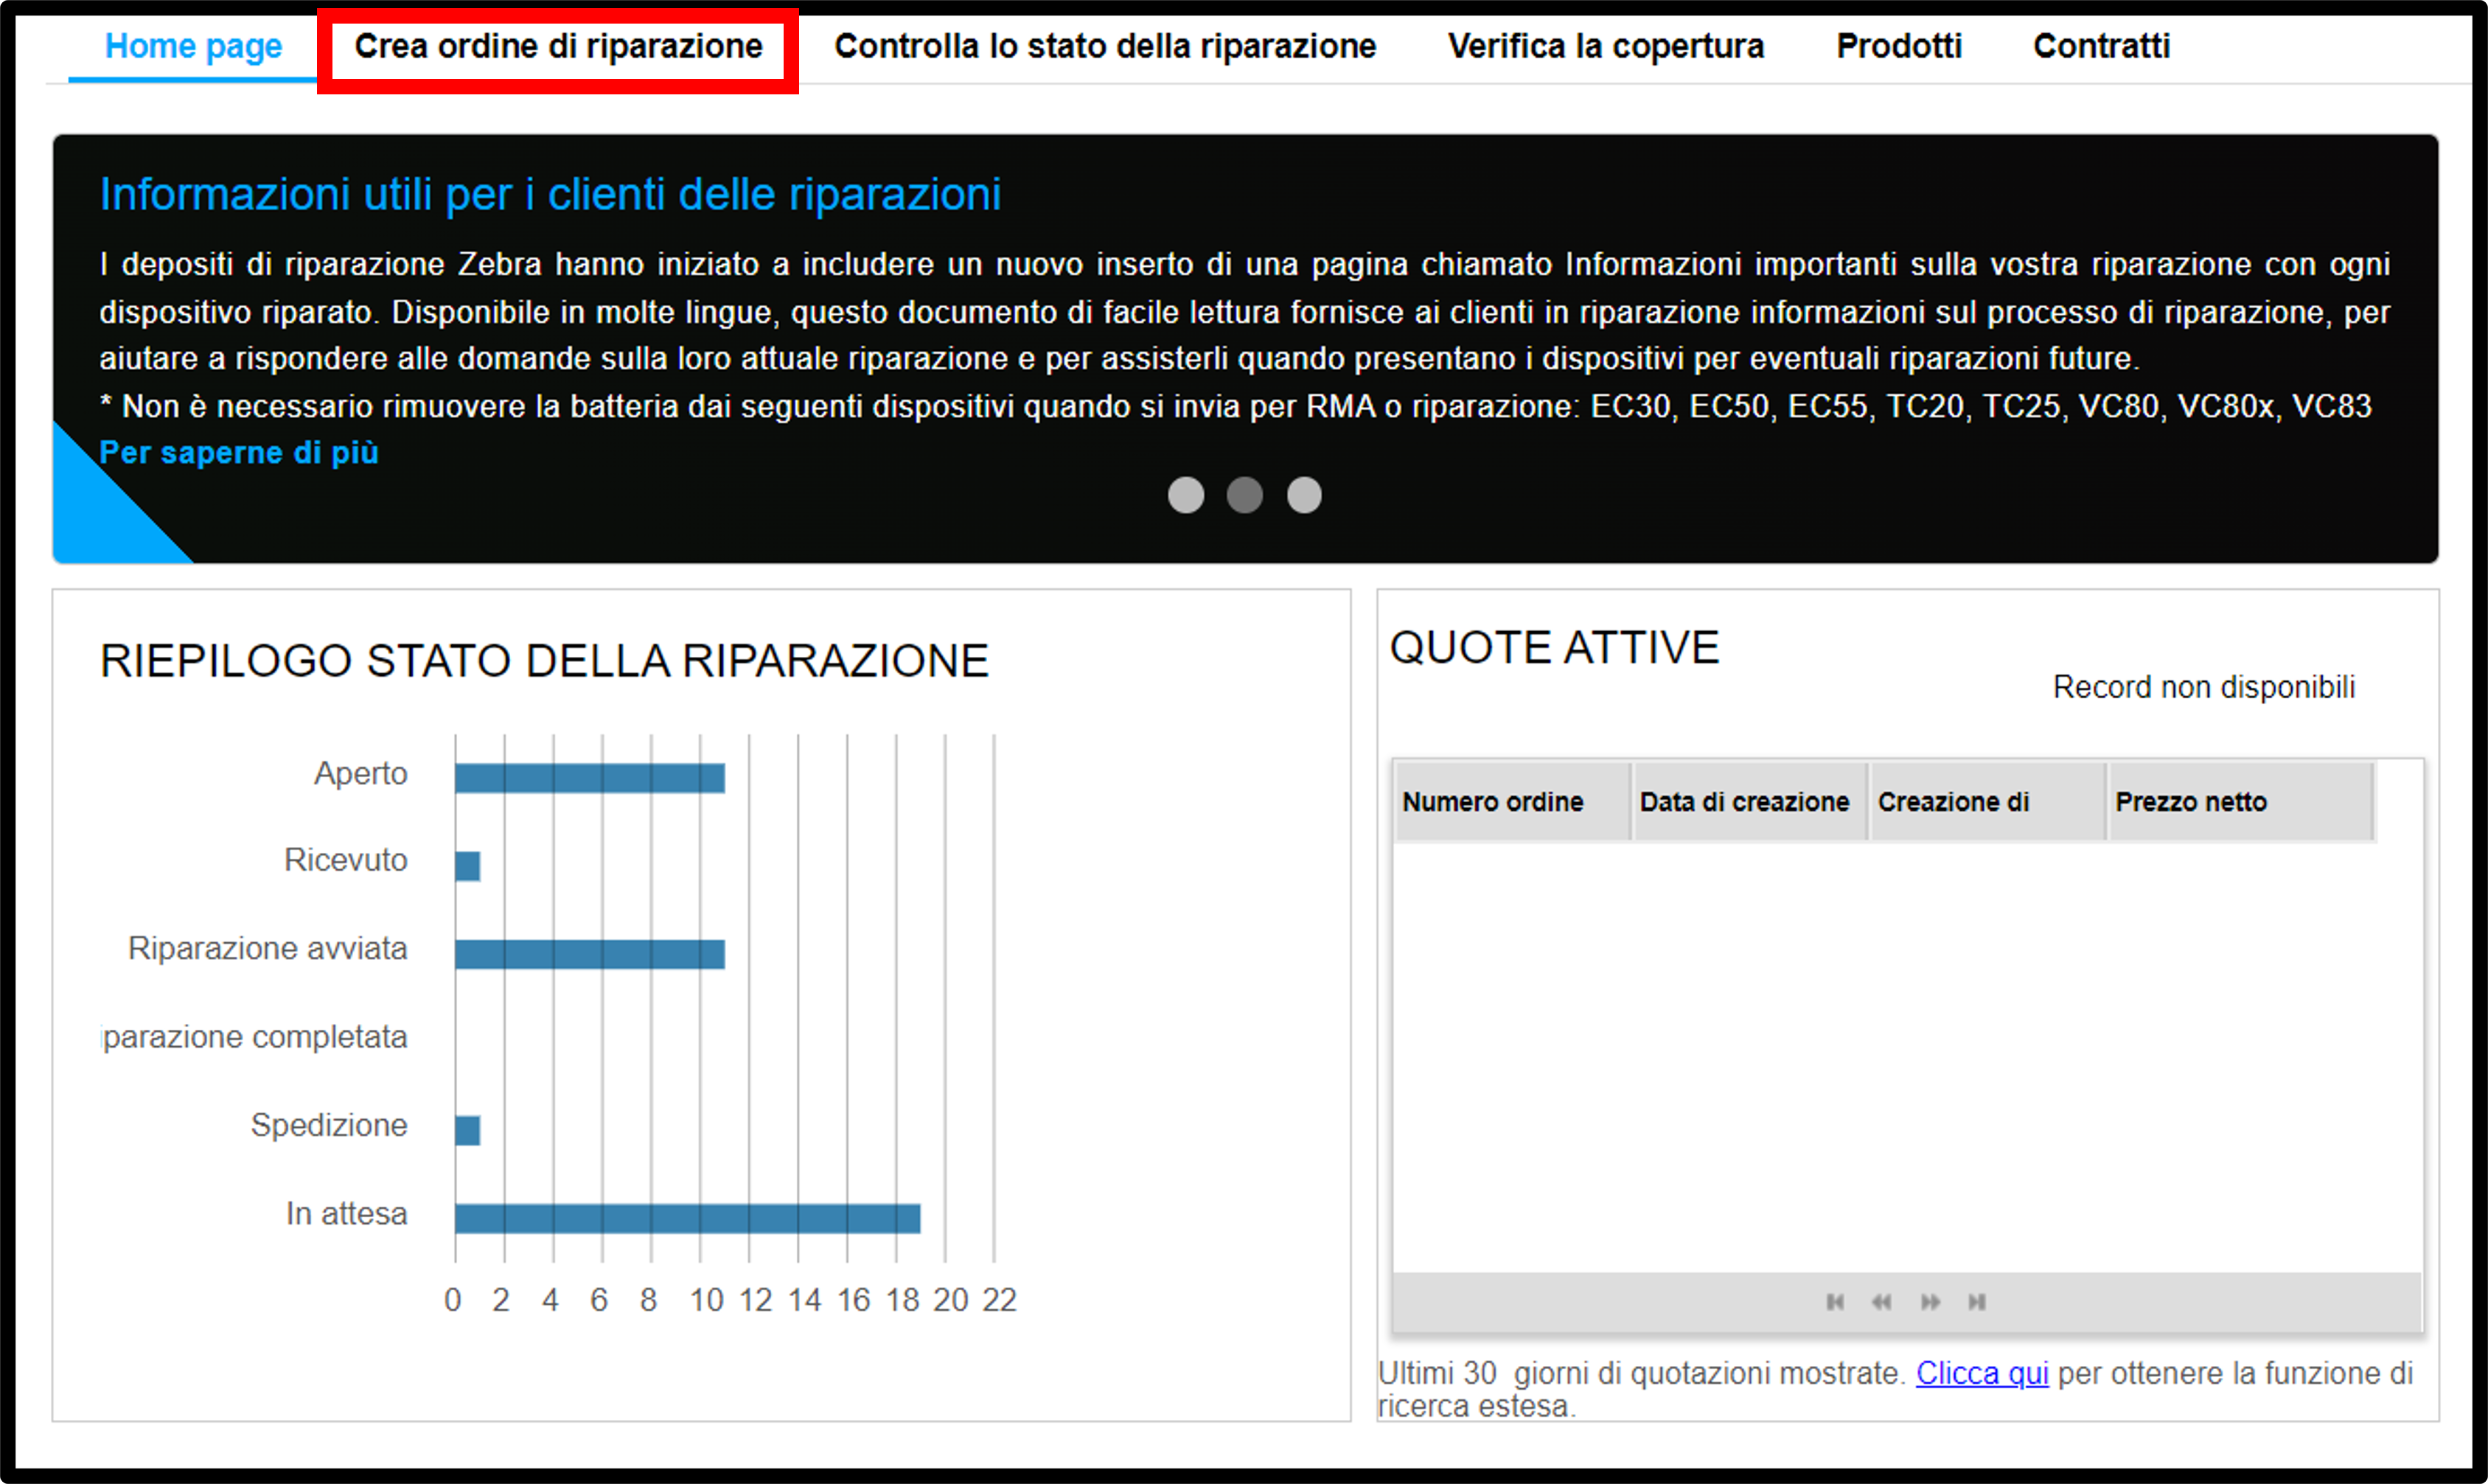
Task: Sort by Numero ordine column header
Action: 1512,802
